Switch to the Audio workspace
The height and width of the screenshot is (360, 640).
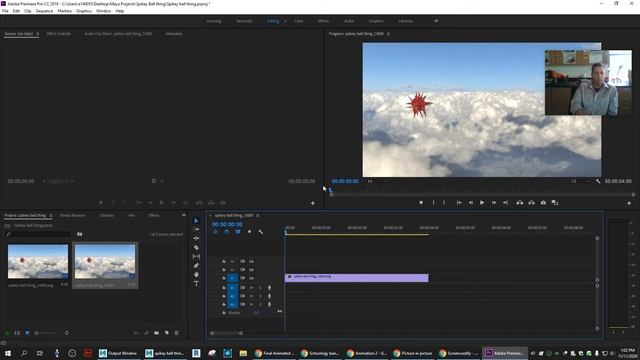tap(349, 21)
